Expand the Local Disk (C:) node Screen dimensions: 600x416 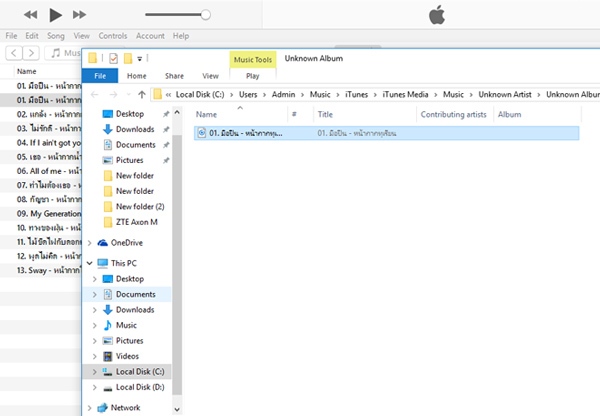(x=95, y=372)
